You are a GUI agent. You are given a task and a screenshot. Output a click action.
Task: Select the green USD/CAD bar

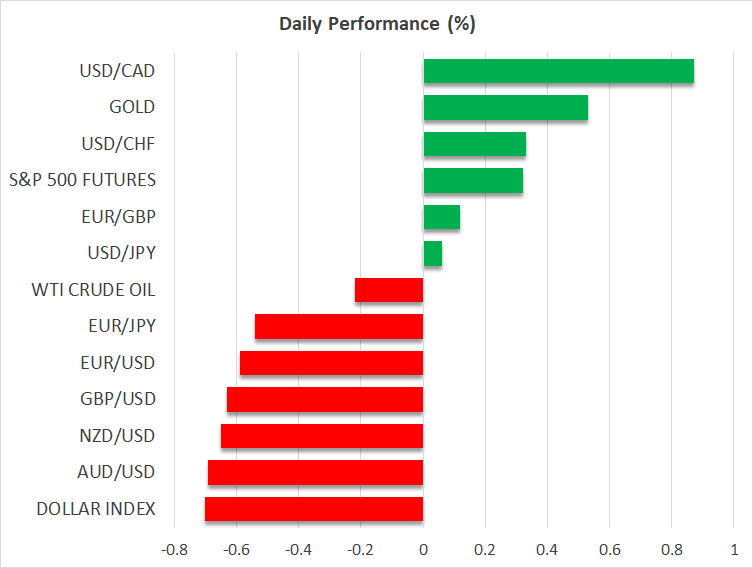click(558, 72)
